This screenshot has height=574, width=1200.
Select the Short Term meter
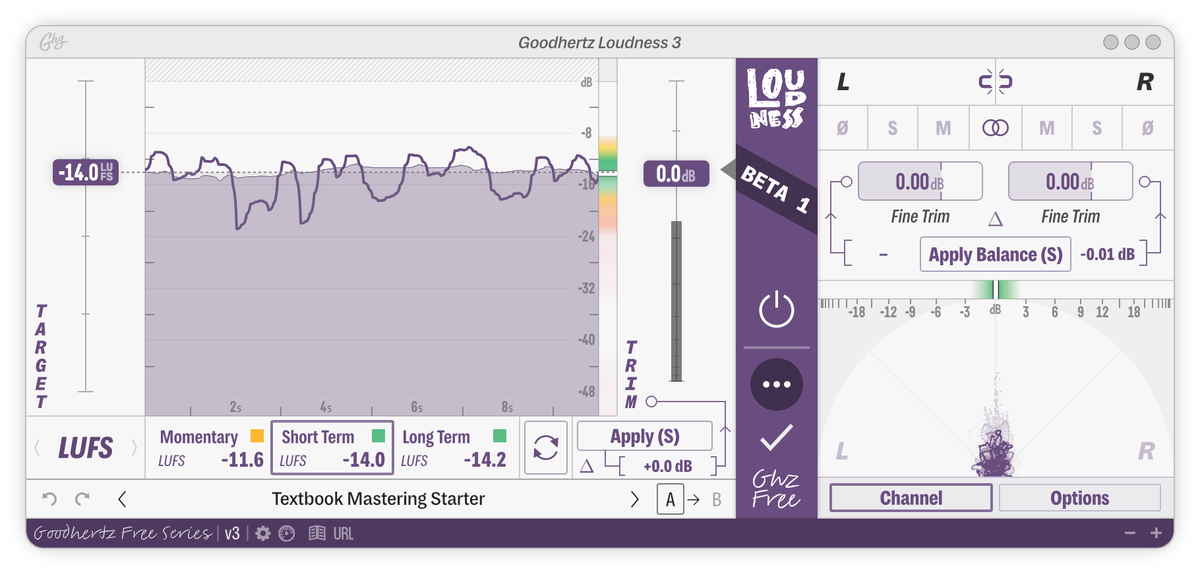tap(332, 448)
